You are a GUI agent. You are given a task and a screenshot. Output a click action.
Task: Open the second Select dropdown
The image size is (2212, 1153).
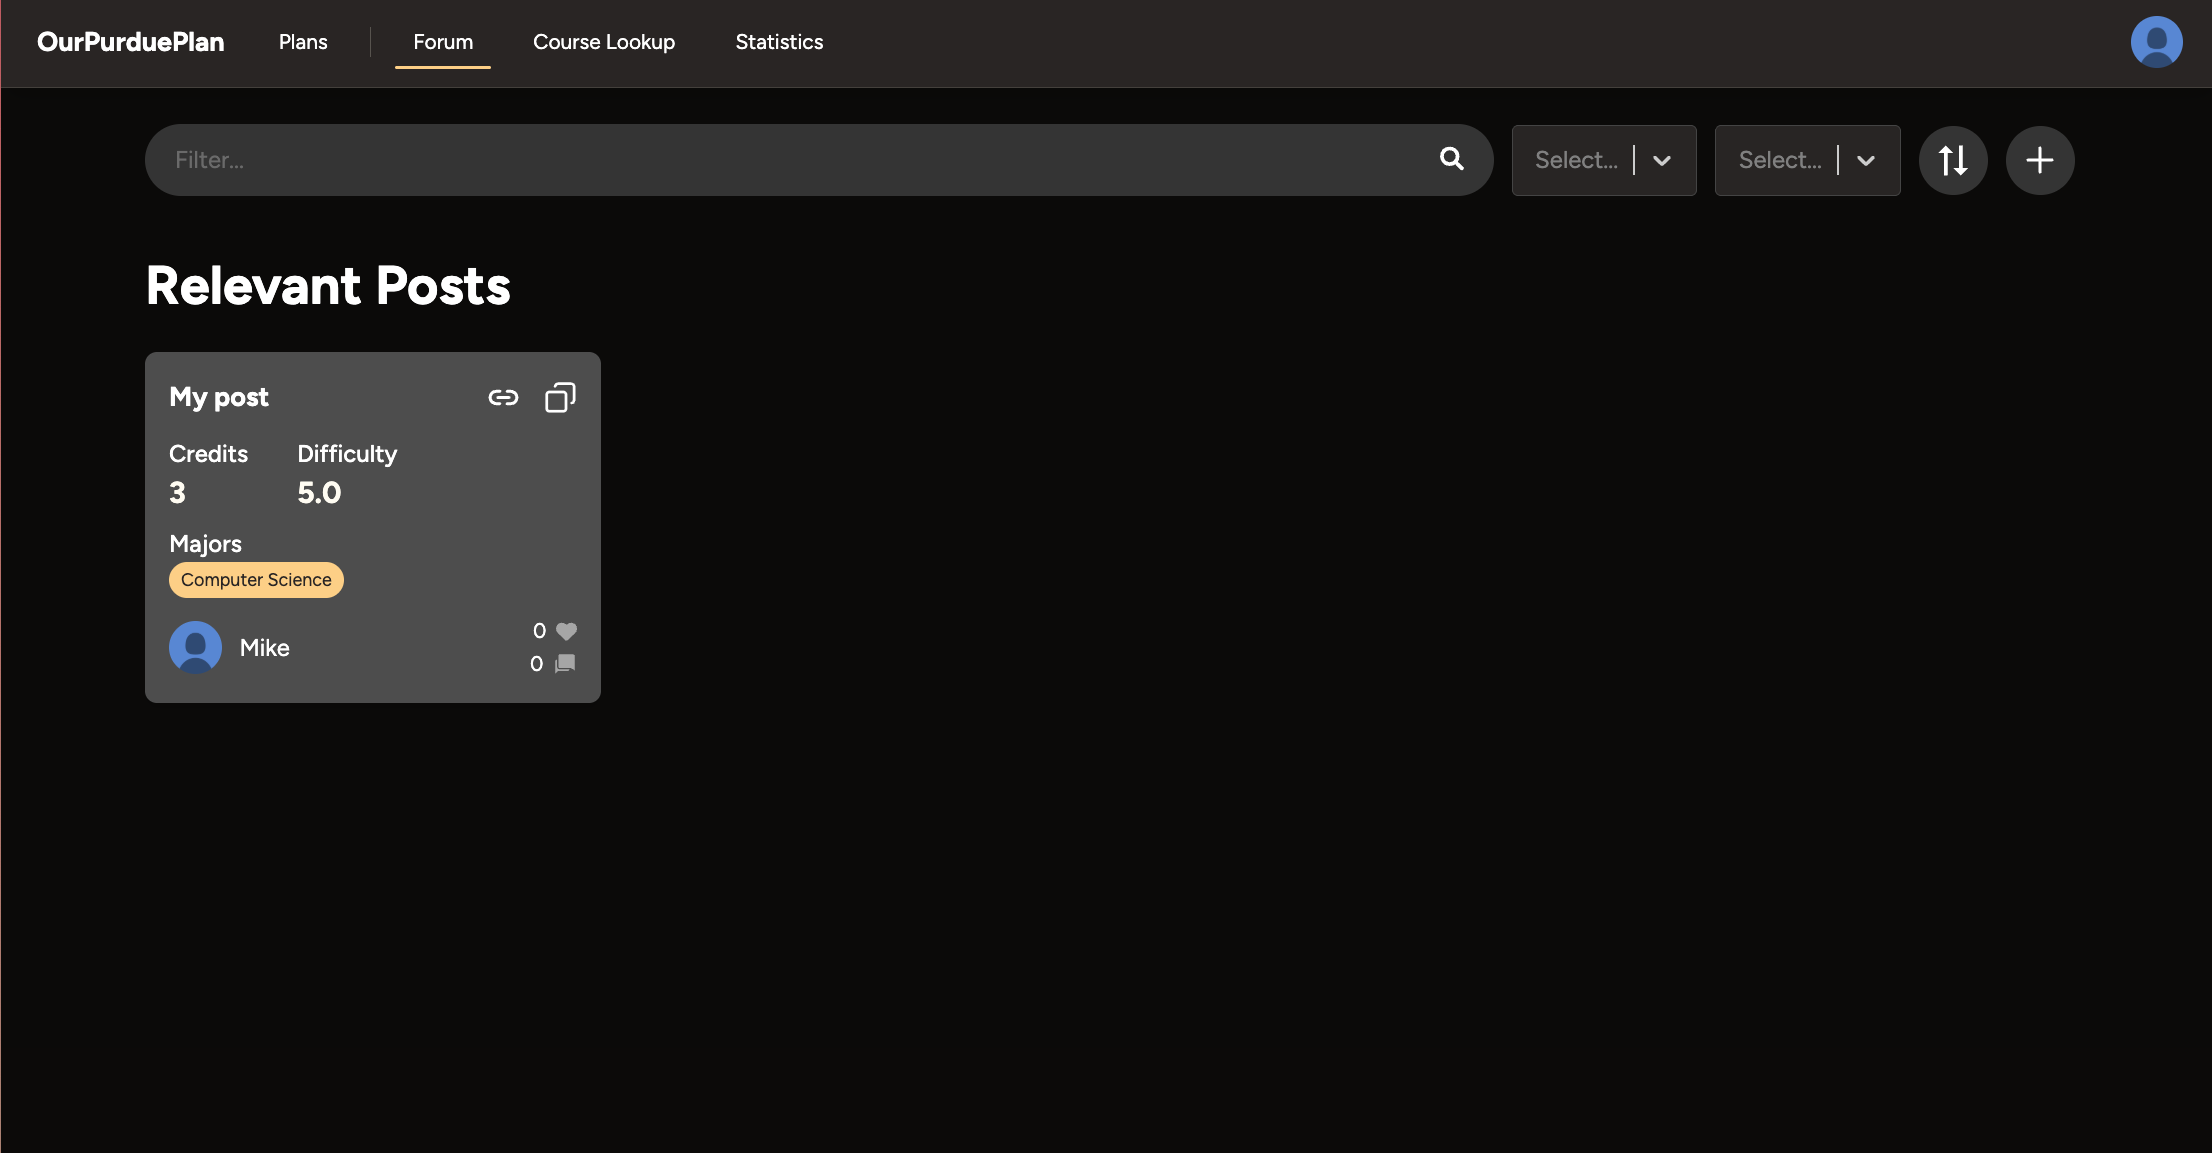[1779, 160]
